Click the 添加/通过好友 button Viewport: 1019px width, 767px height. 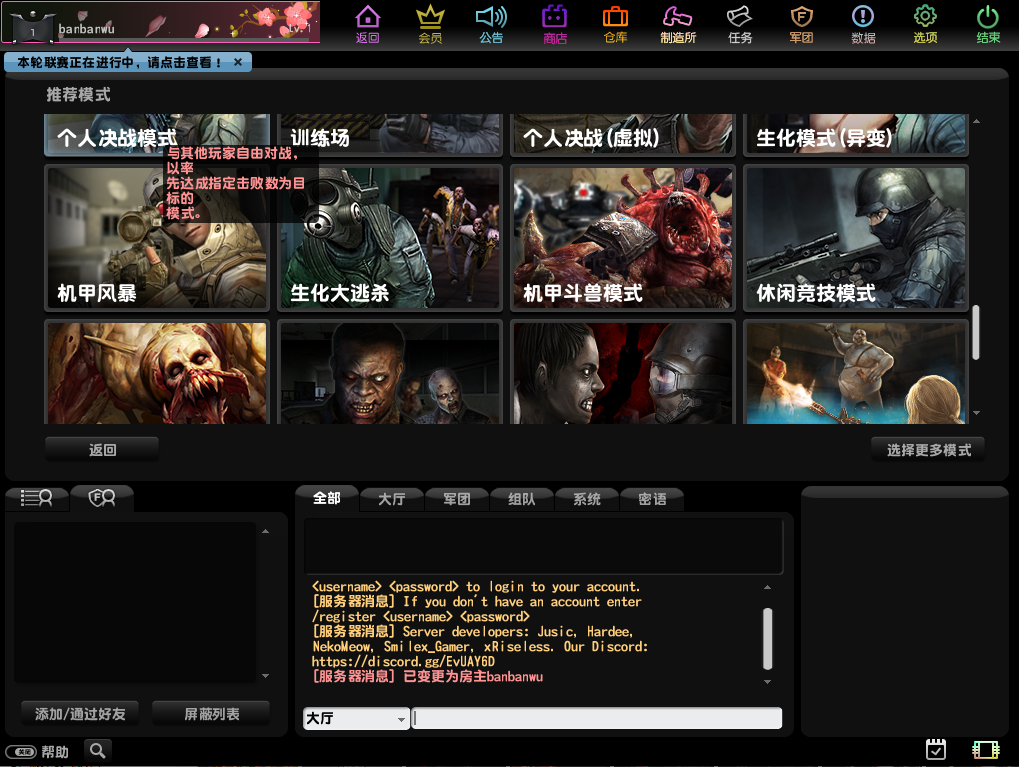[80, 714]
